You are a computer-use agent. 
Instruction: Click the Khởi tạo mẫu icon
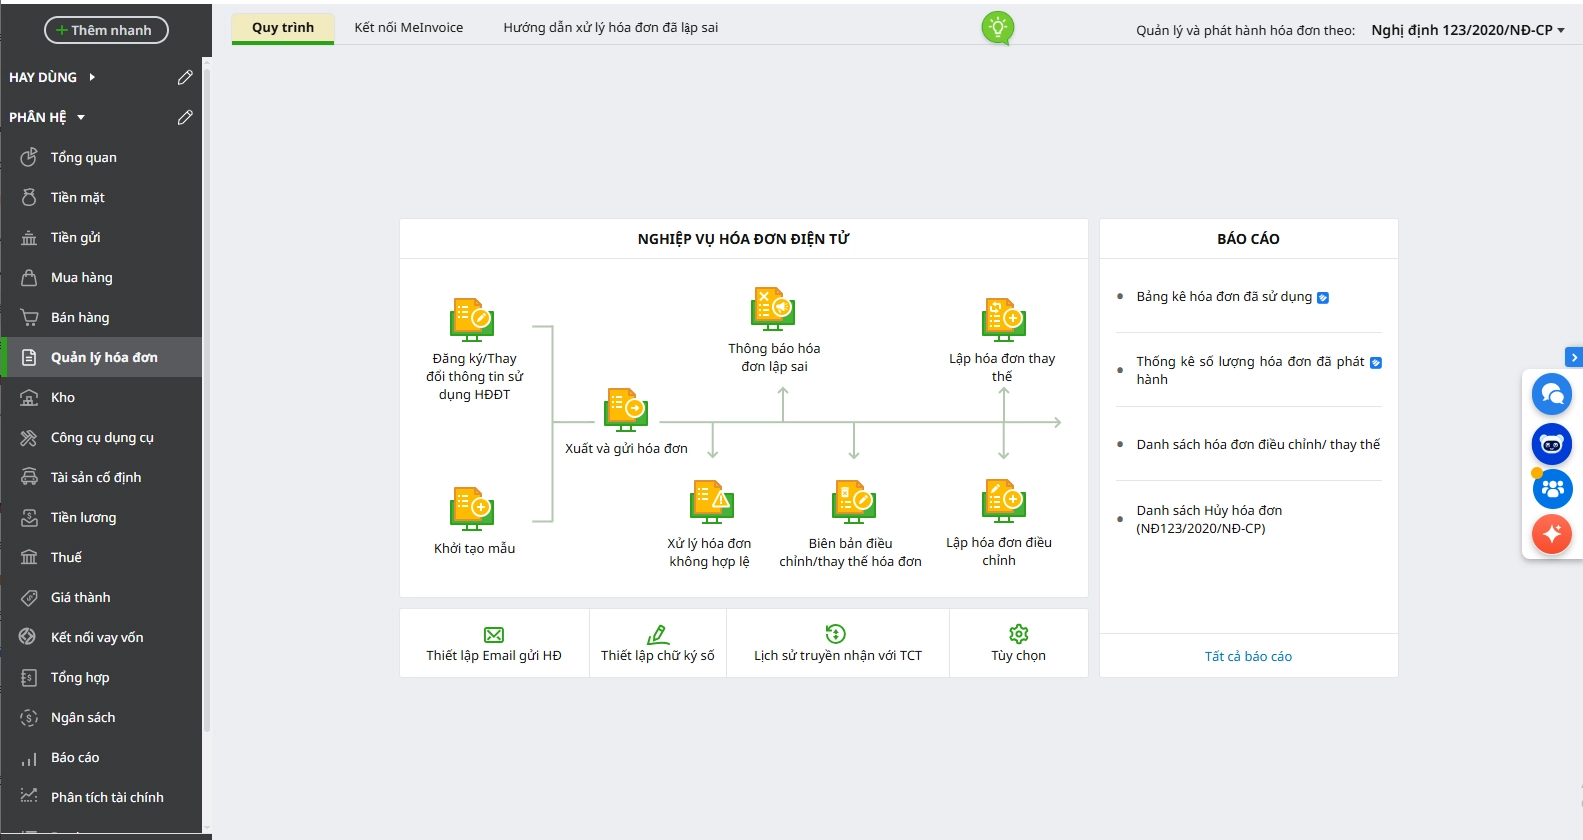472,508
